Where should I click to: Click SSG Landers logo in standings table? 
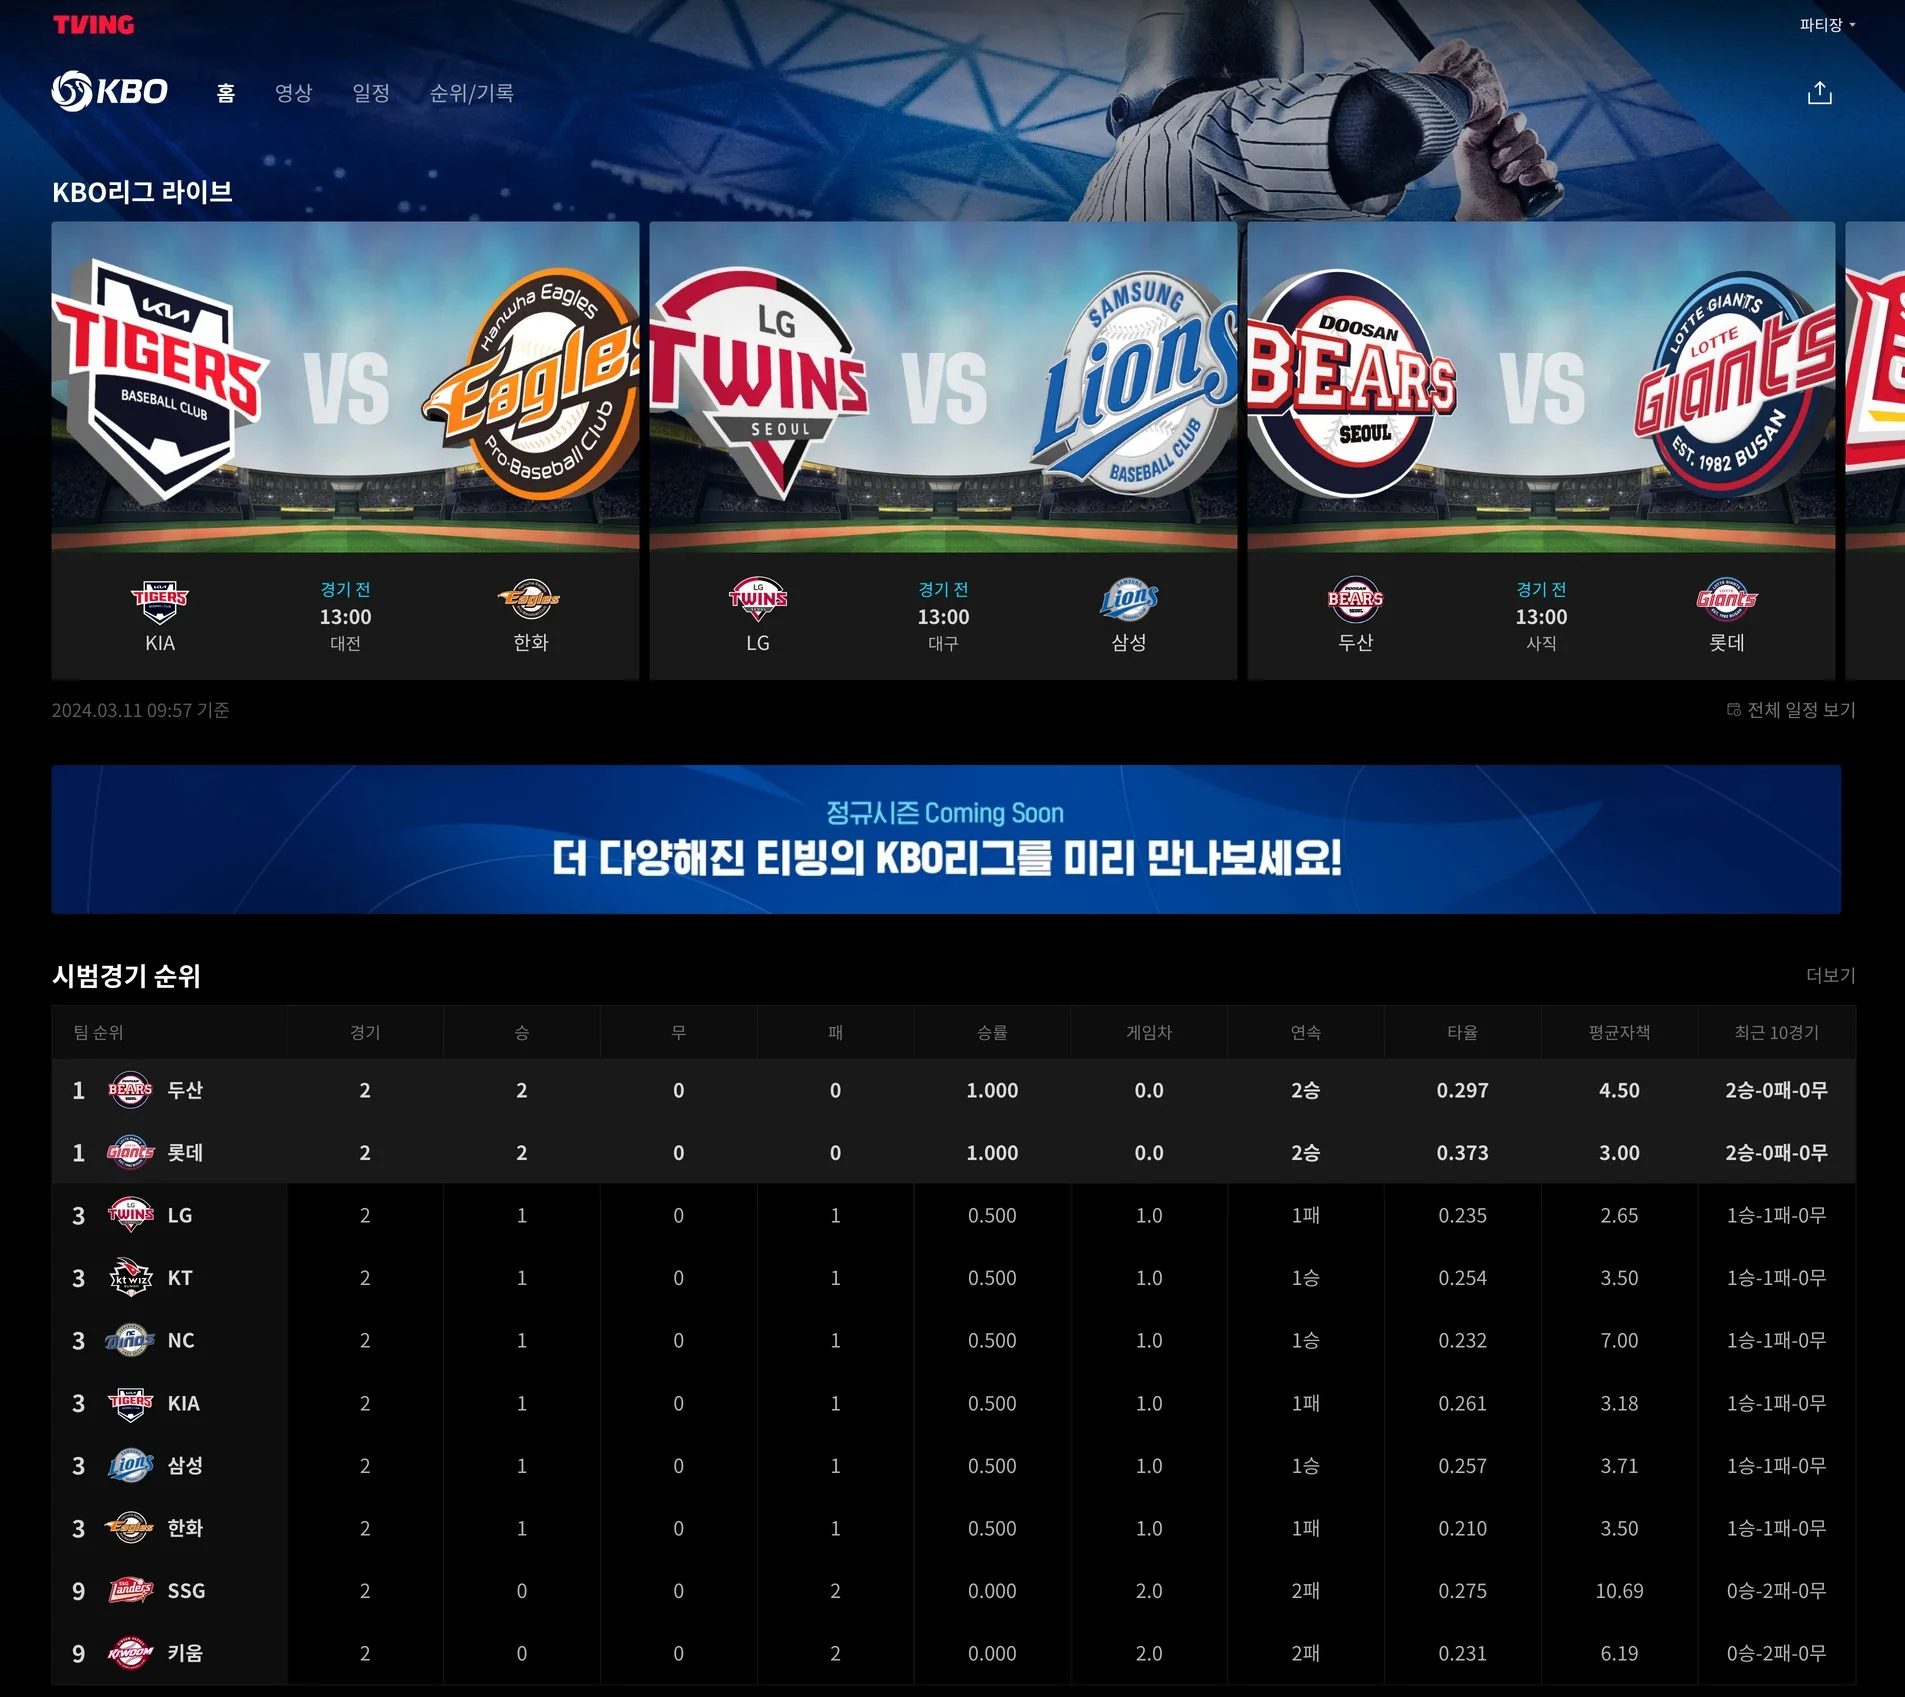coord(130,1591)
